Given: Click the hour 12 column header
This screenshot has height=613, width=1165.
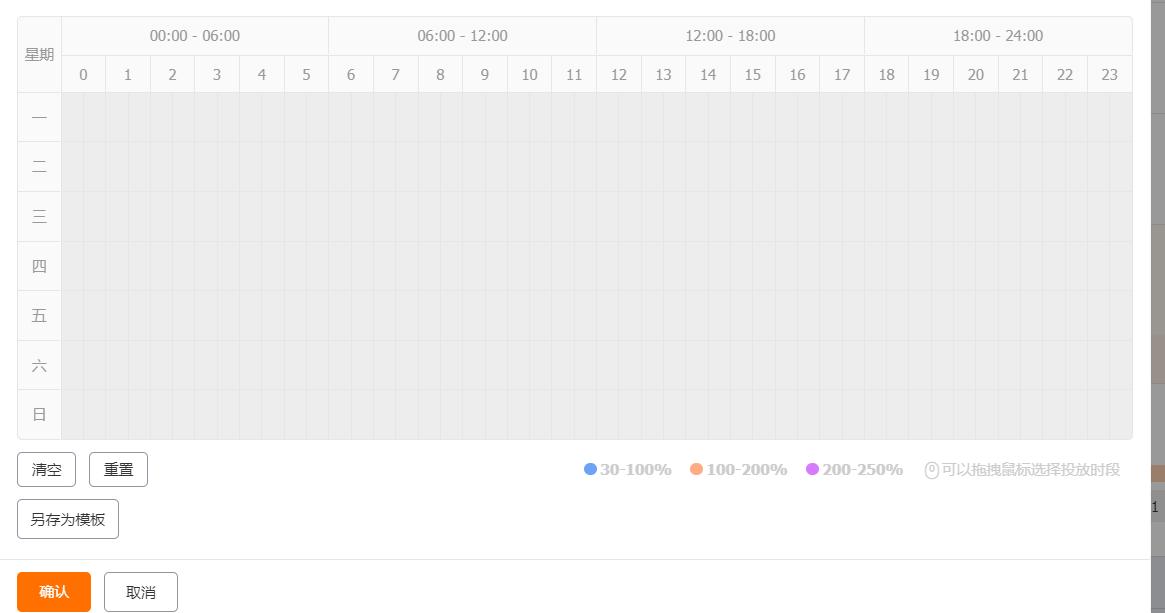Looking at the screenshot, I should (x=619, y=74).
